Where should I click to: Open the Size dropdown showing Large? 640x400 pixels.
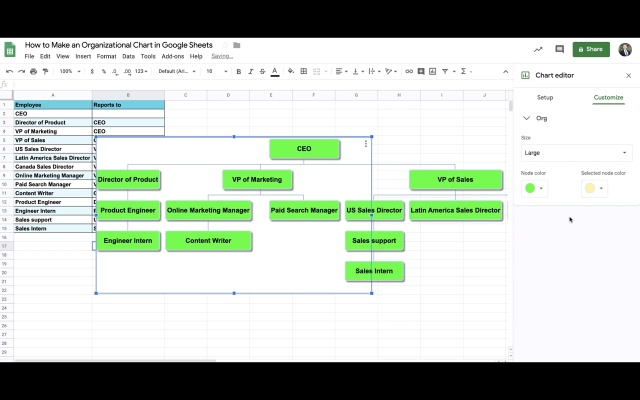point(576,153)
